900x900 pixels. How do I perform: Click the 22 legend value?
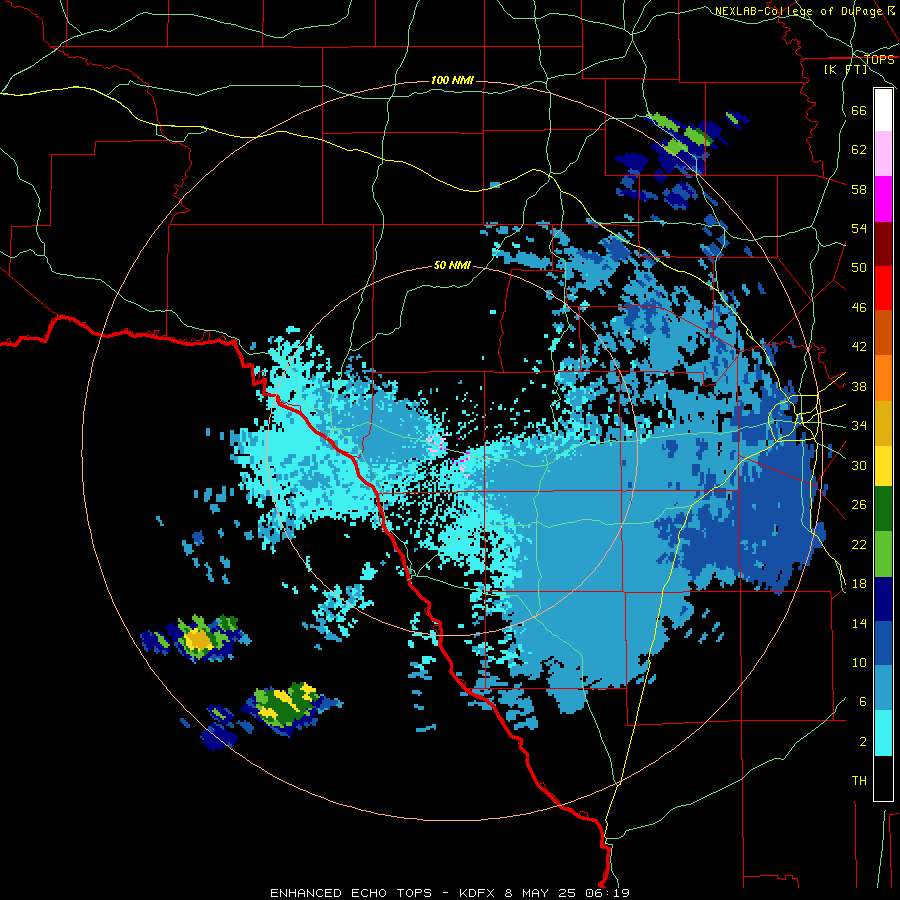pyautogui.click(x=859, y=545)
